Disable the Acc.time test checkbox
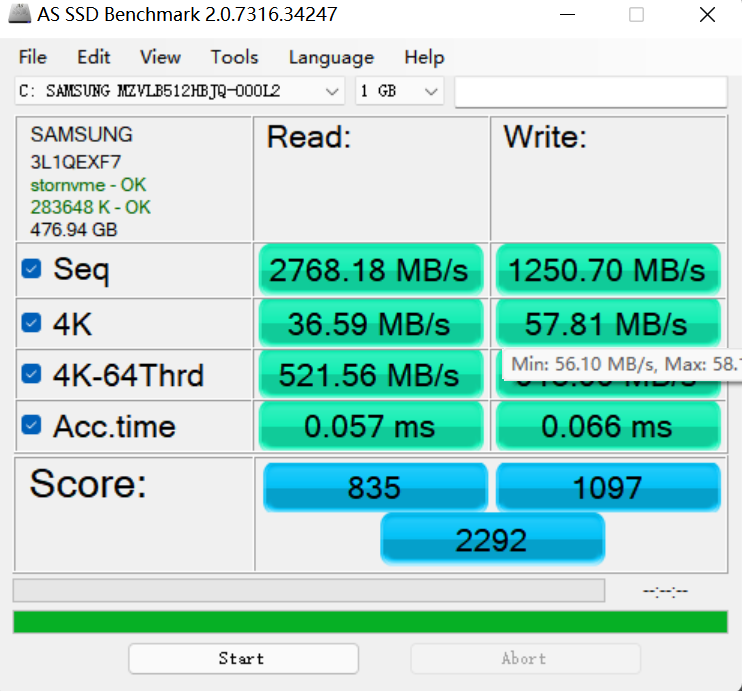 31,425
